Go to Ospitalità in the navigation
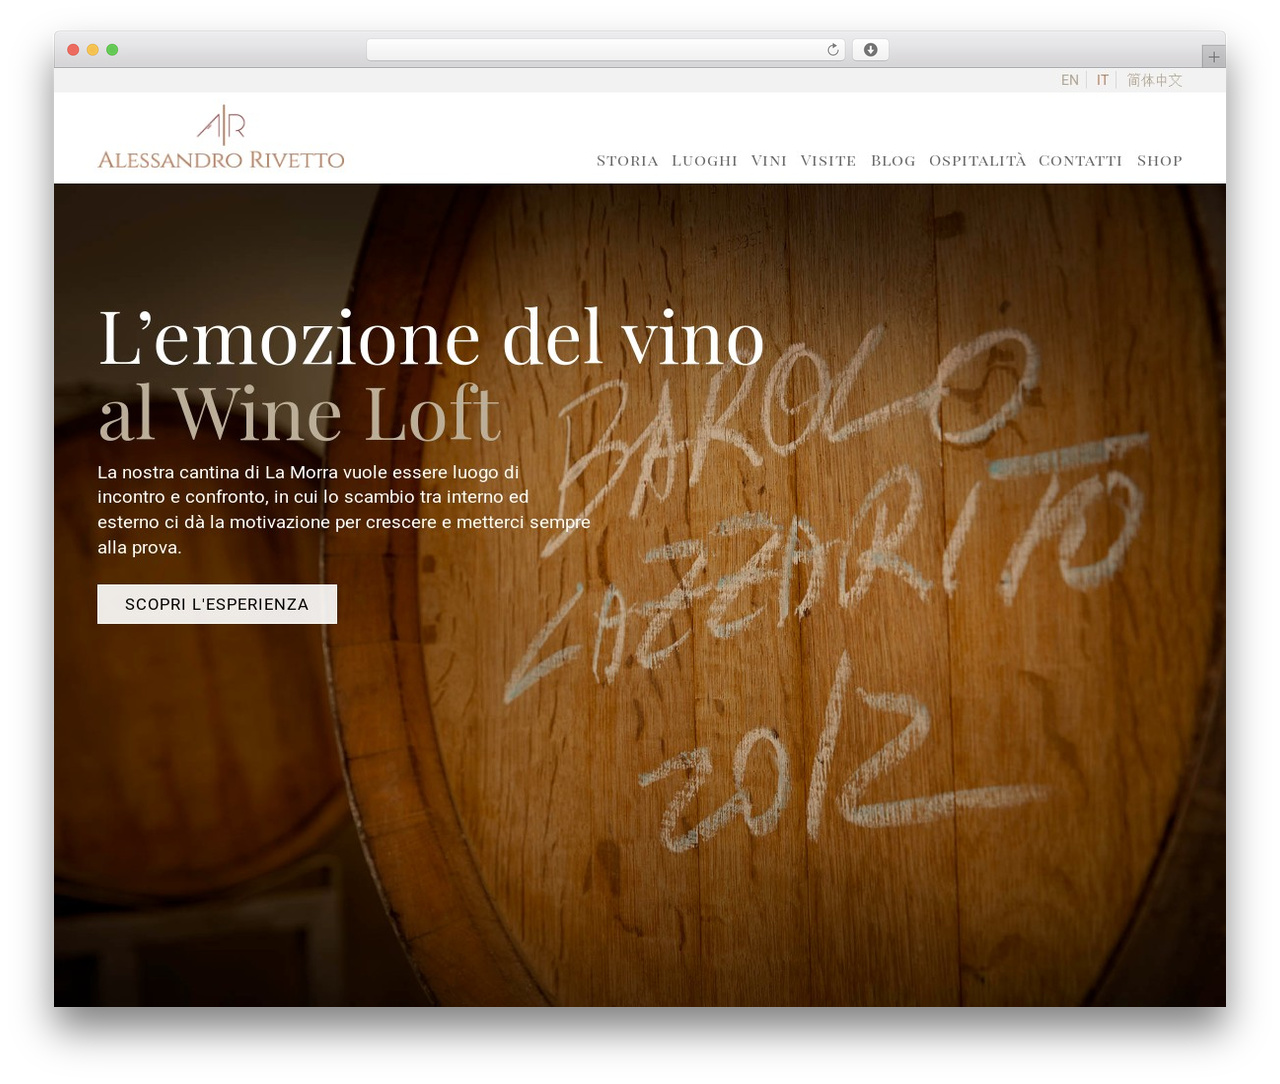This screenshot has height=1084, width=1280. point(977,160)
